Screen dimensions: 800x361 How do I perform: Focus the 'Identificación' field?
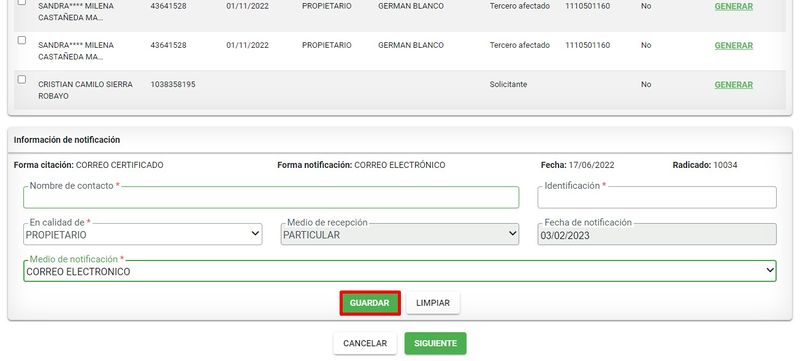(x=657, y=197)
